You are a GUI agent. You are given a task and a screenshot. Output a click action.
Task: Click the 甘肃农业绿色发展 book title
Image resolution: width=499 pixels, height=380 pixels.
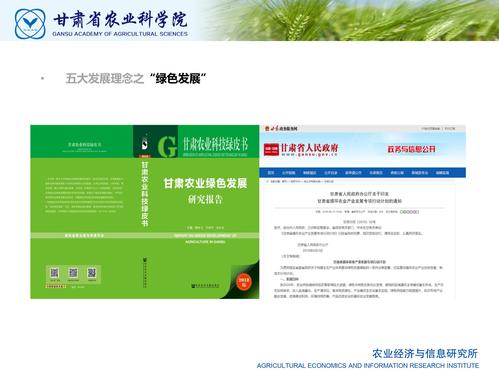[x=205, y=183]
